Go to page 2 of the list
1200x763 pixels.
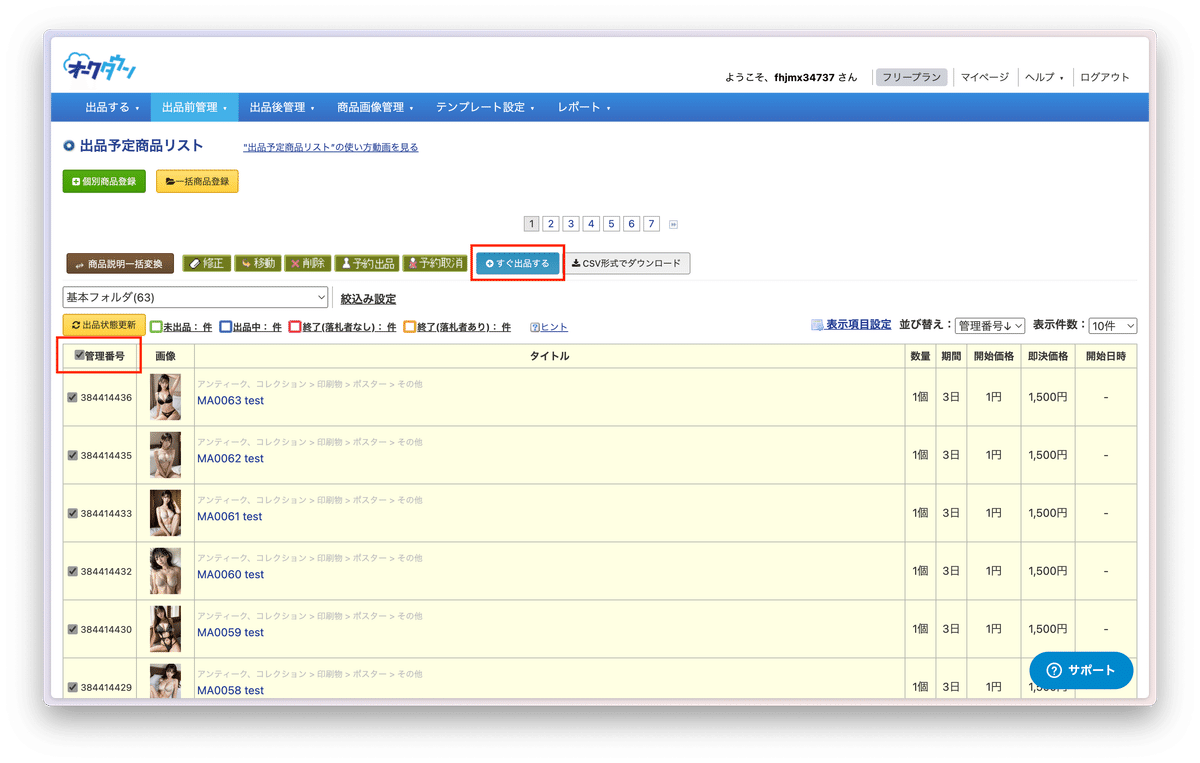551,224
